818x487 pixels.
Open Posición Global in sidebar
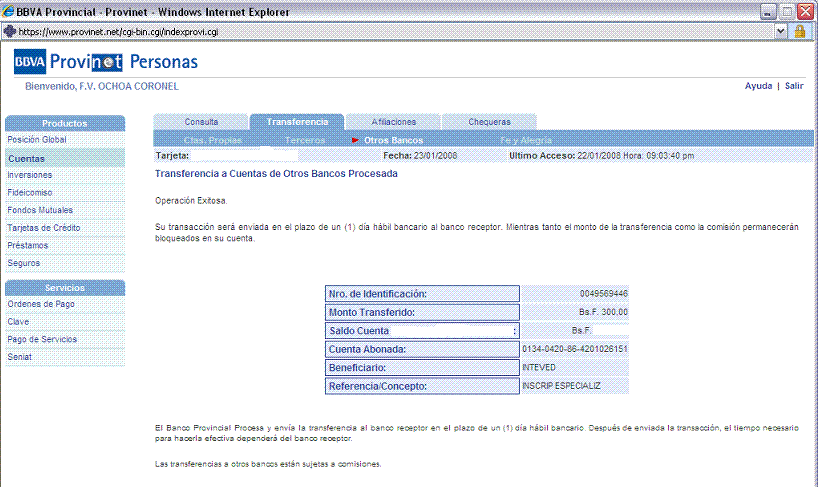37,140
